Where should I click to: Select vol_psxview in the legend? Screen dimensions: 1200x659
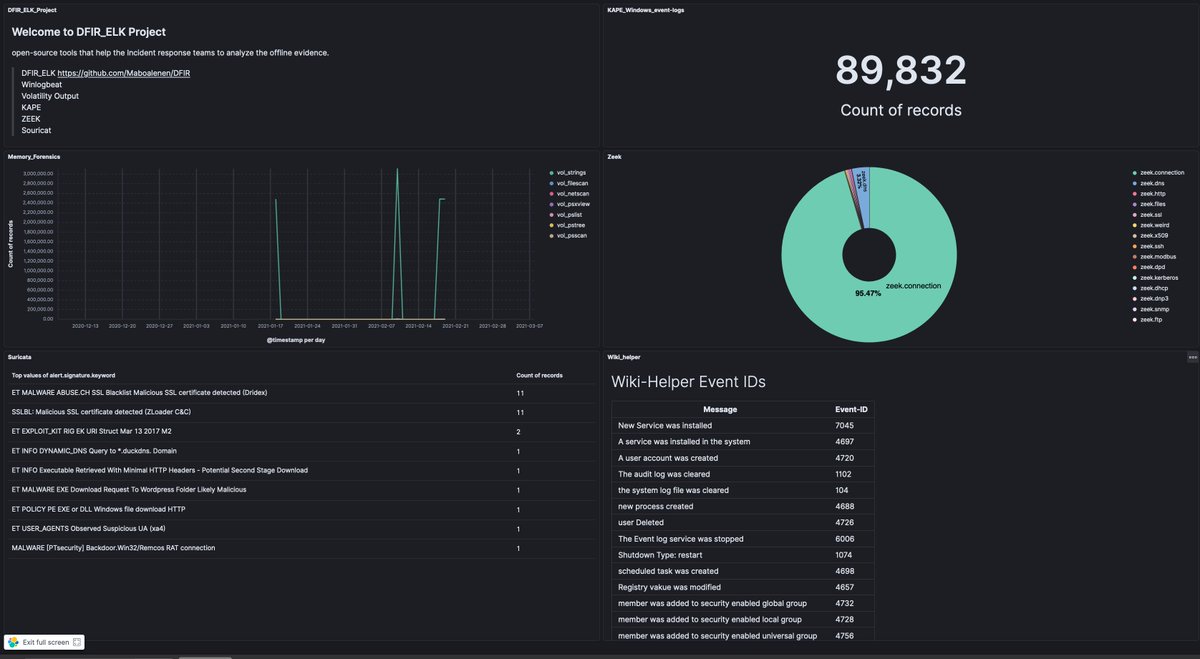pos(572,204)
